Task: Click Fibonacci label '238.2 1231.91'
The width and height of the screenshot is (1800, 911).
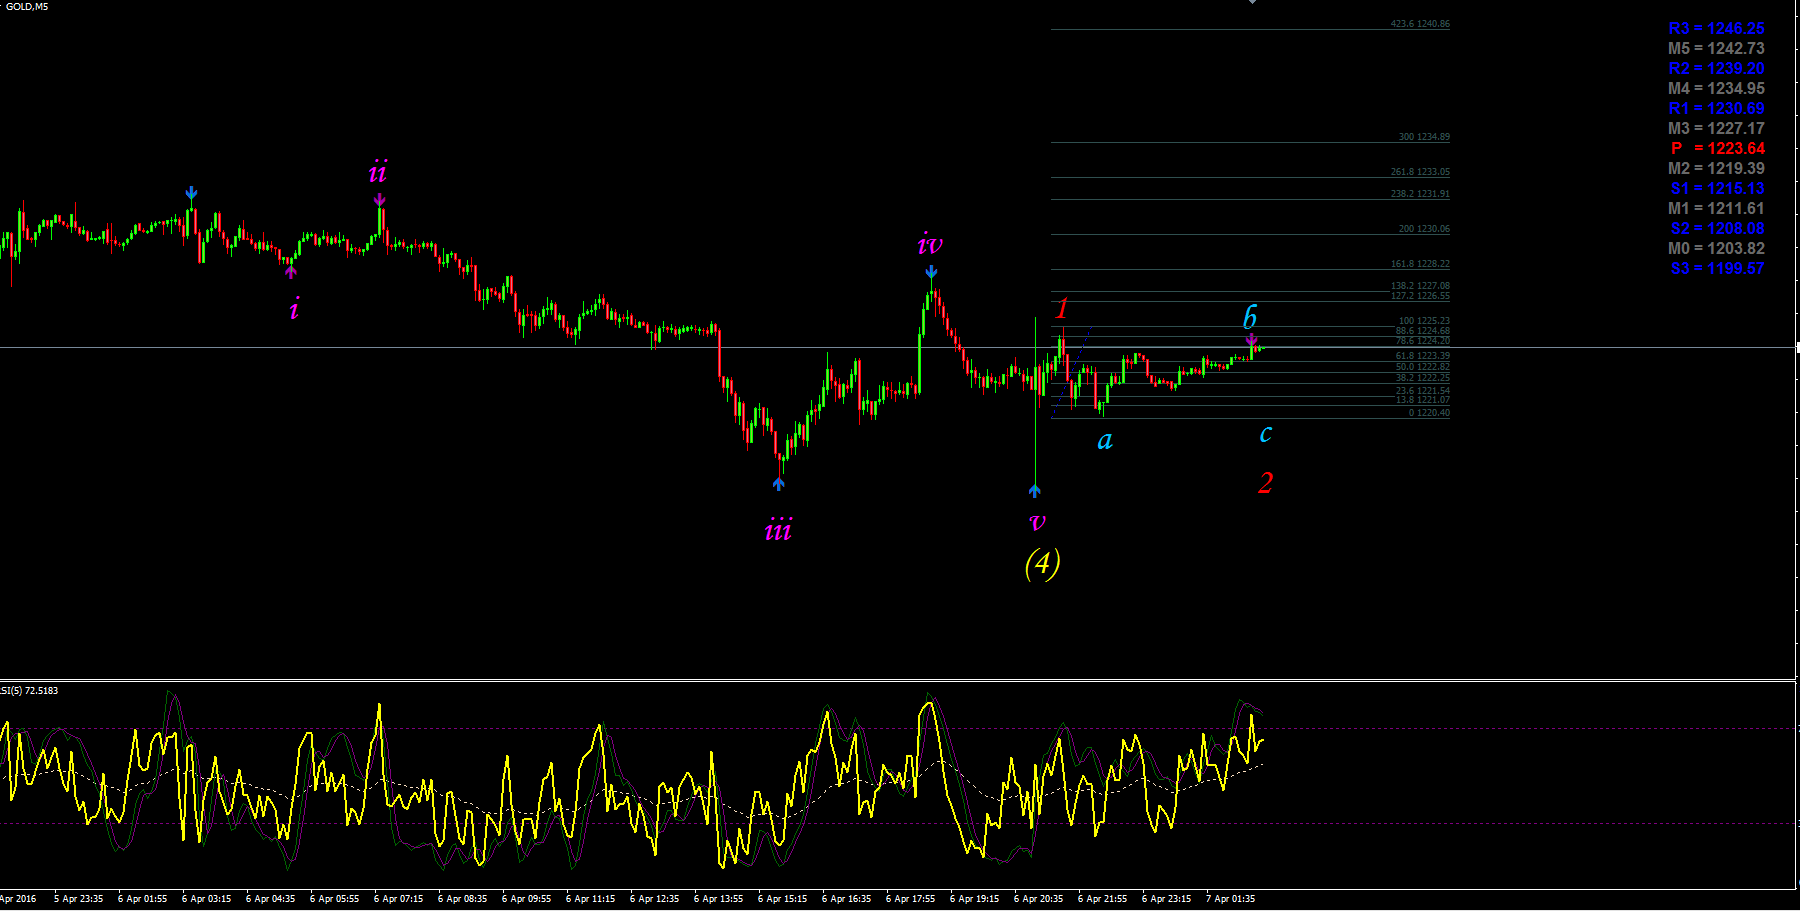Action: pyautogui.click(x=1420, y=194)
